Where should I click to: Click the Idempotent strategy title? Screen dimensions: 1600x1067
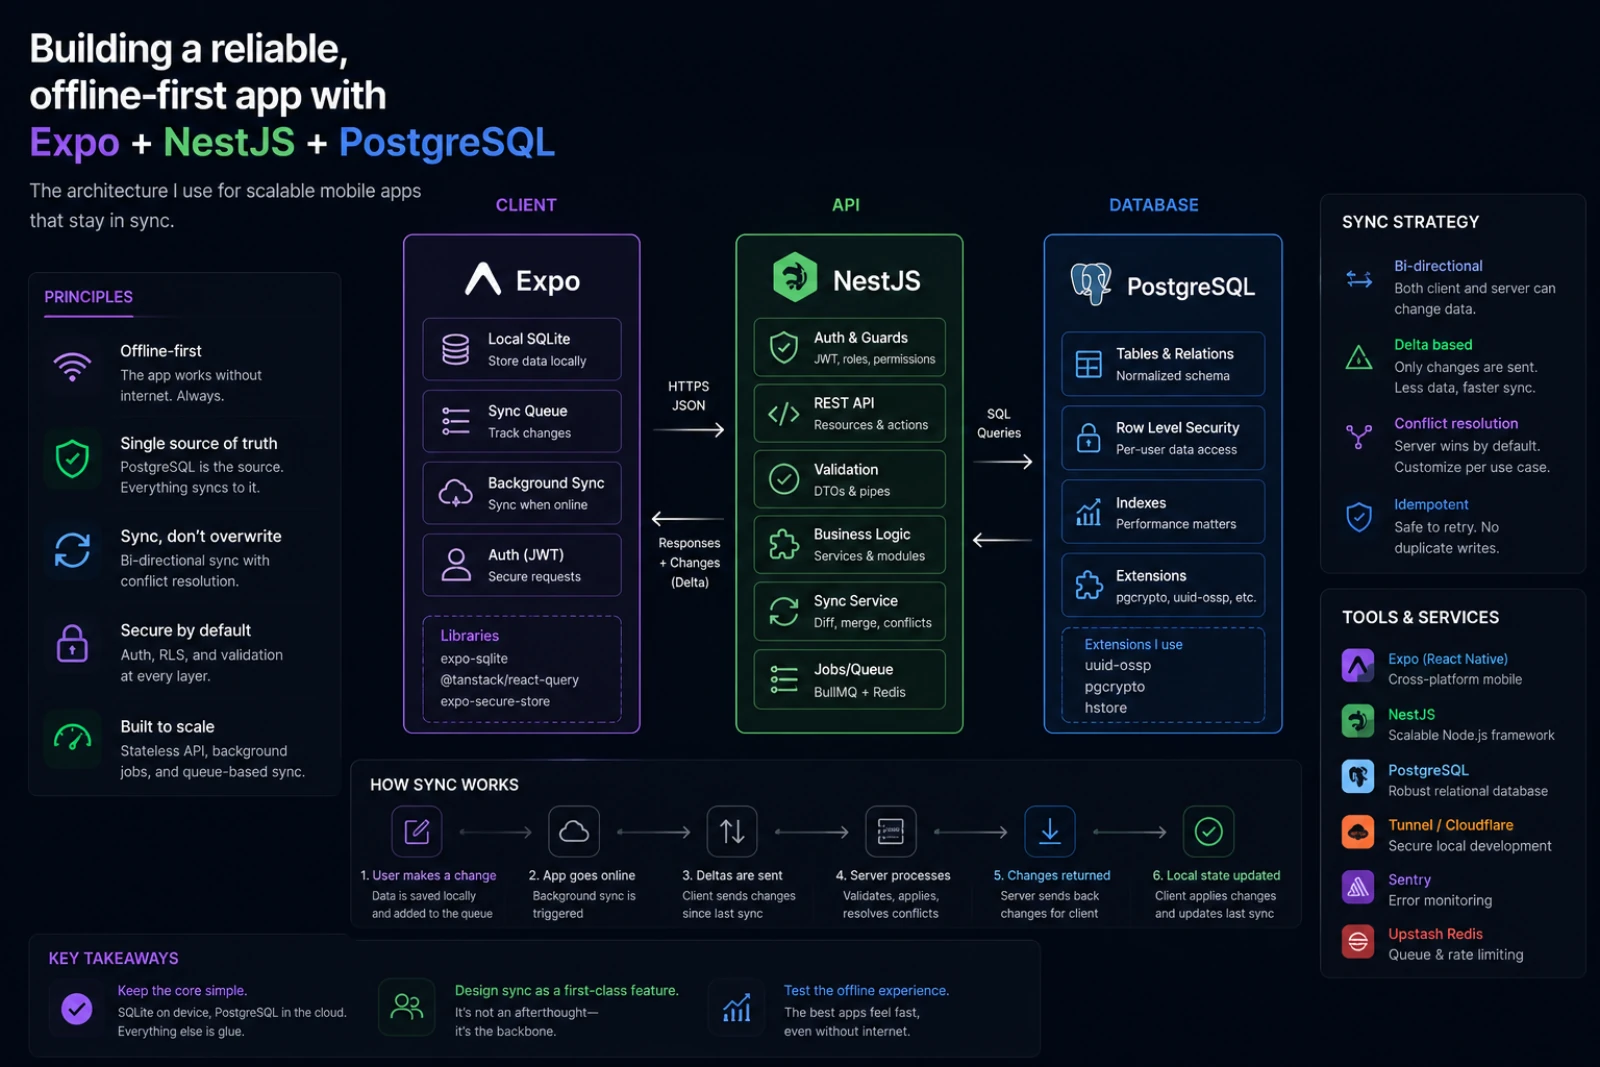click(1431, 505)
